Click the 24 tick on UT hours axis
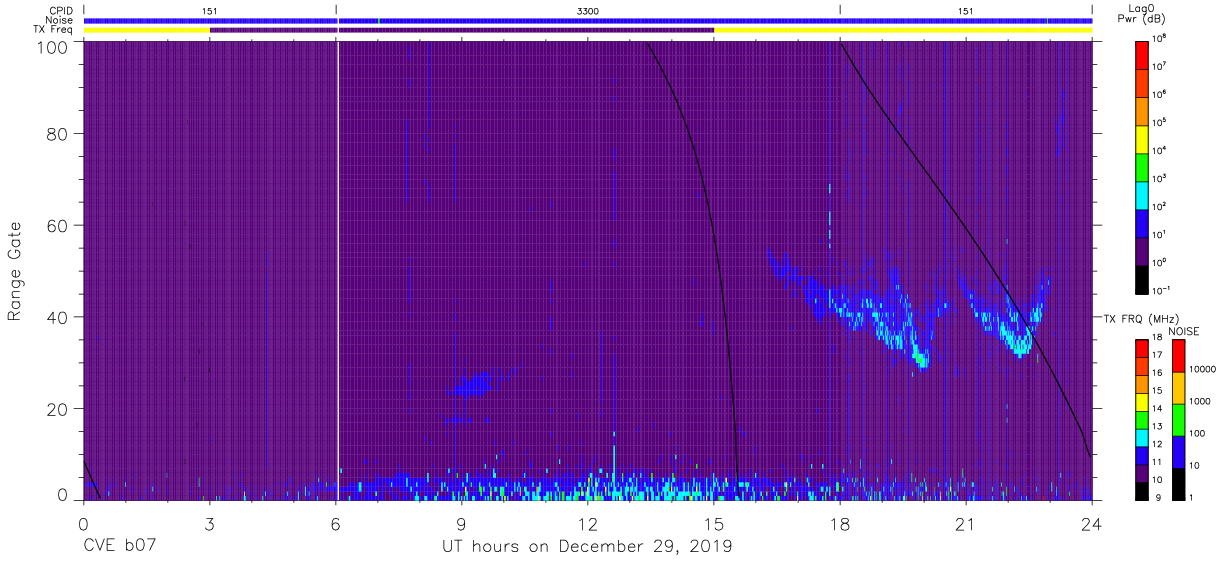1228x567 pixels. [x=1092, y=524]
